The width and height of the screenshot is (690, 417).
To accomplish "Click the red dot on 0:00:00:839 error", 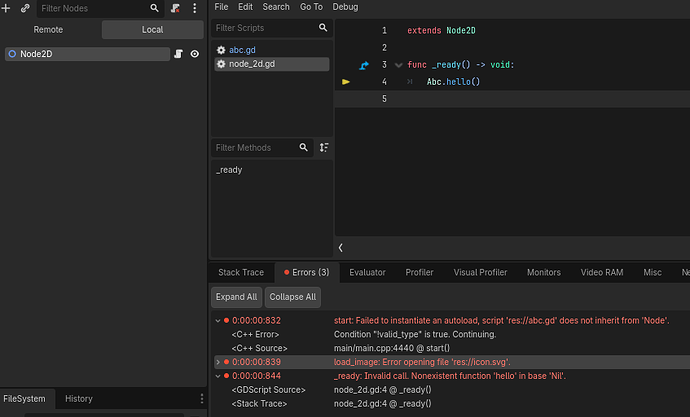I will (x=226, y=362).
